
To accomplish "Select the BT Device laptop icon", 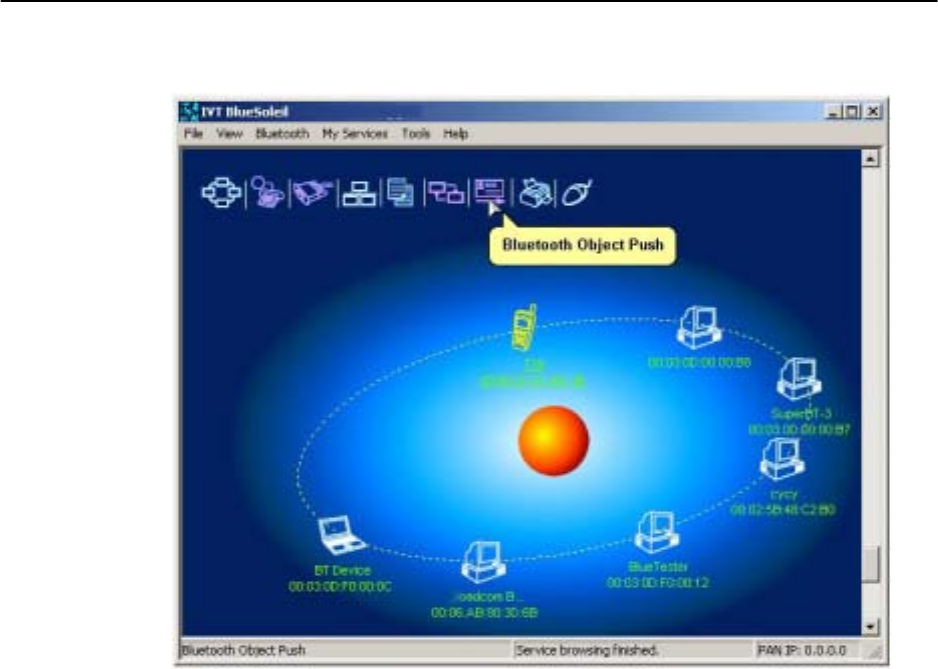I will click(x=340, y=536).
